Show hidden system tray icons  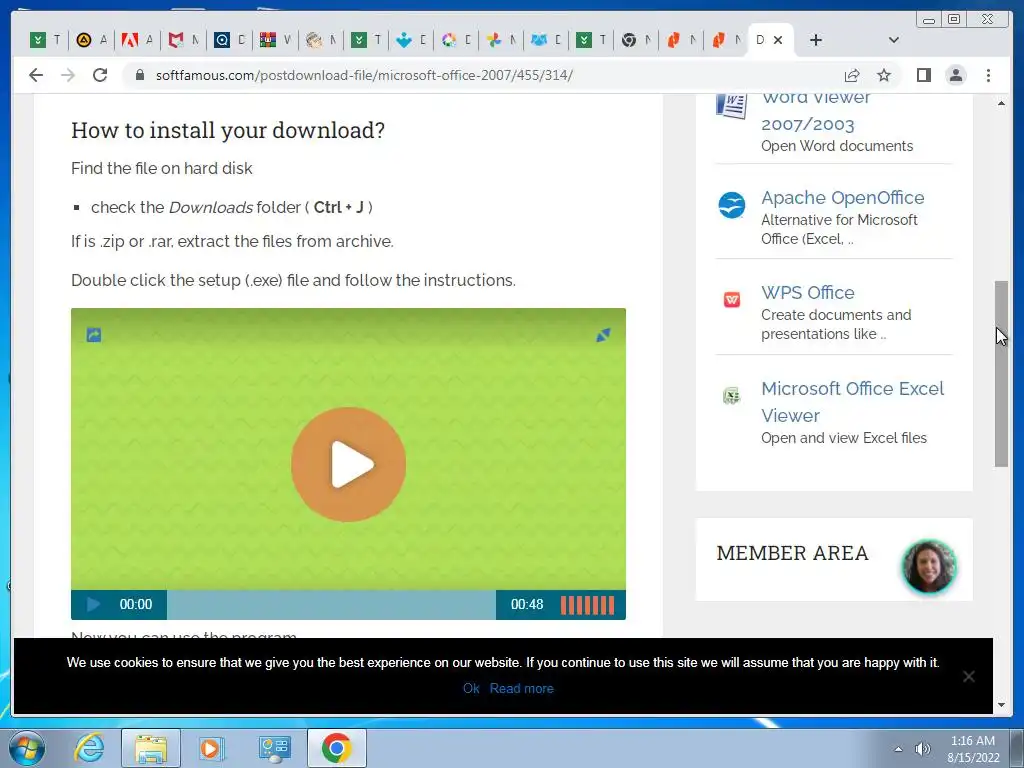(x=898, y=749)
